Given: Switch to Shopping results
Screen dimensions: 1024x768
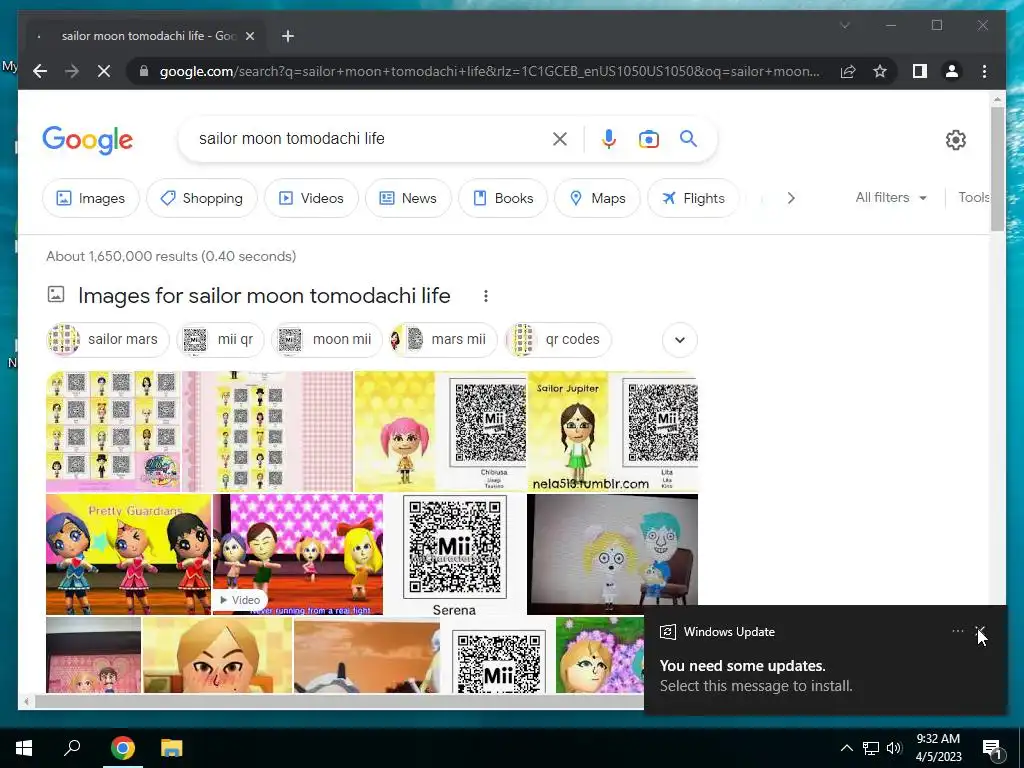Looking at the screenshot, I should [x=202, y=198].
